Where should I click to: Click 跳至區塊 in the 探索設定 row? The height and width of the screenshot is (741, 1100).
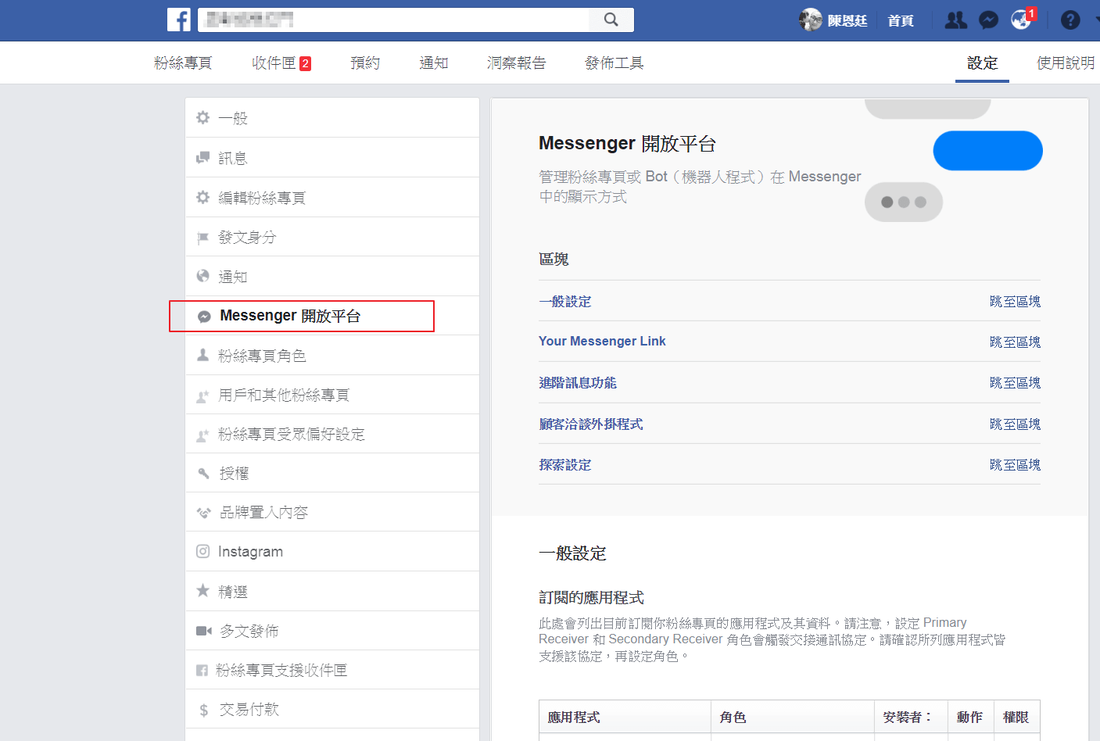click(1014, 465)
